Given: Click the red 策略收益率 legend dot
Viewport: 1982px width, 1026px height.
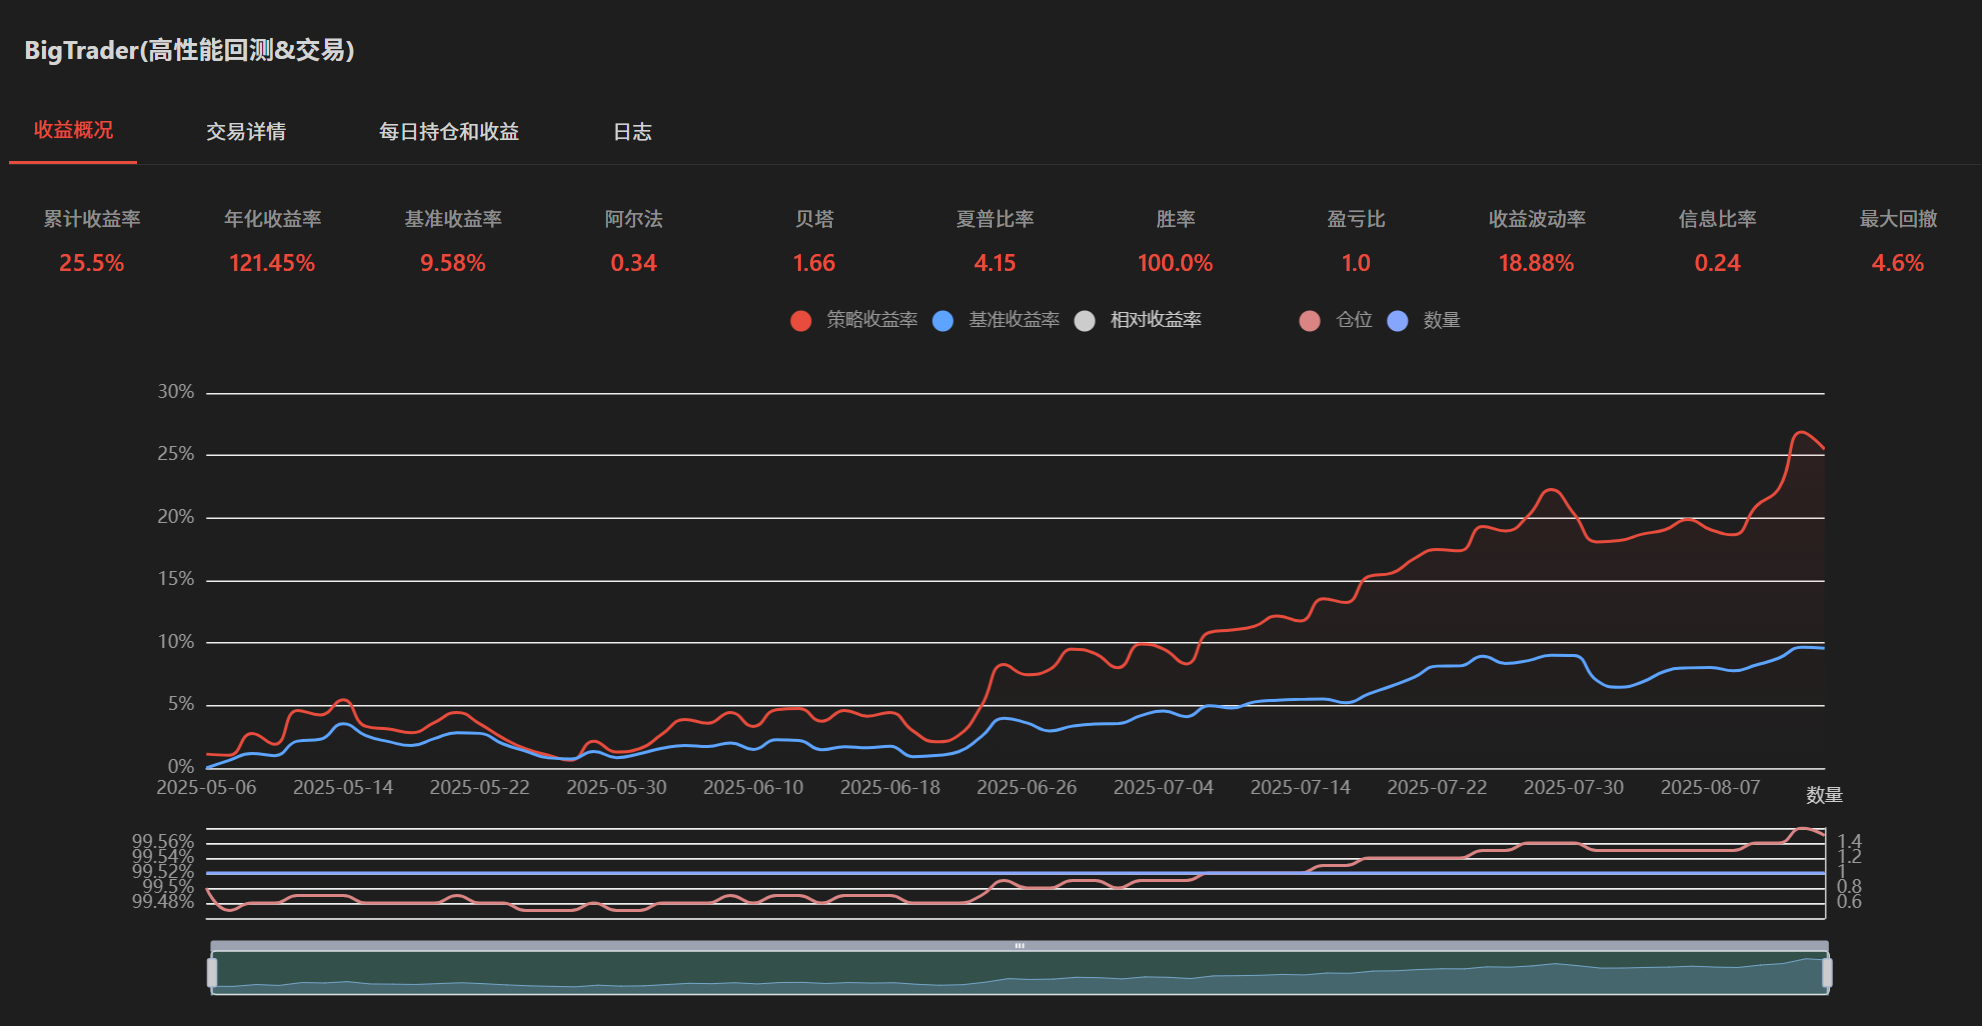Looking at the screenshot, I should (x=800, y=321).
